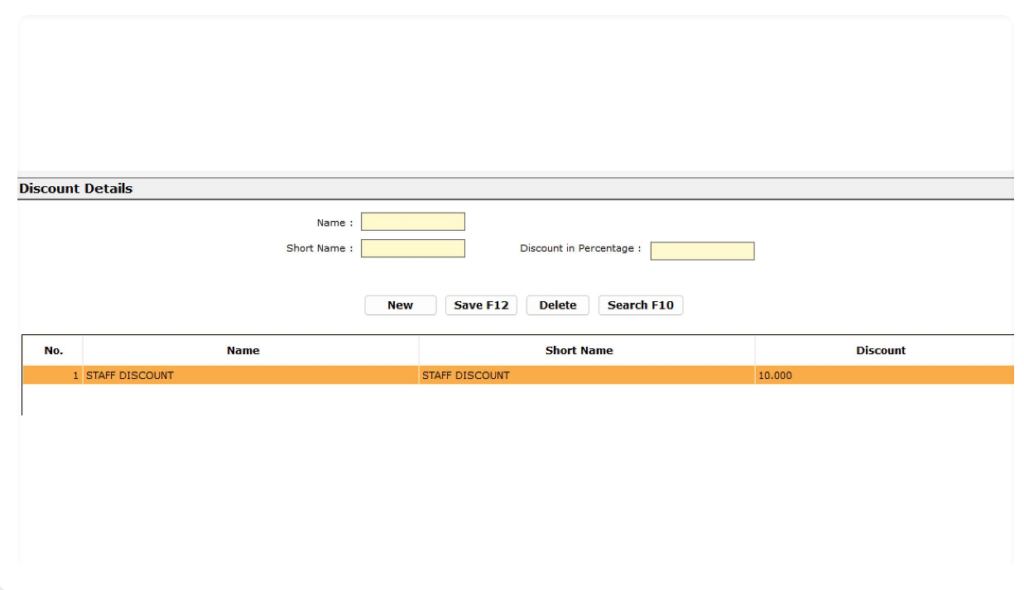Click Save F12 button
Image resolution: width=1024 pixels, height=590 pixels.
481,305
